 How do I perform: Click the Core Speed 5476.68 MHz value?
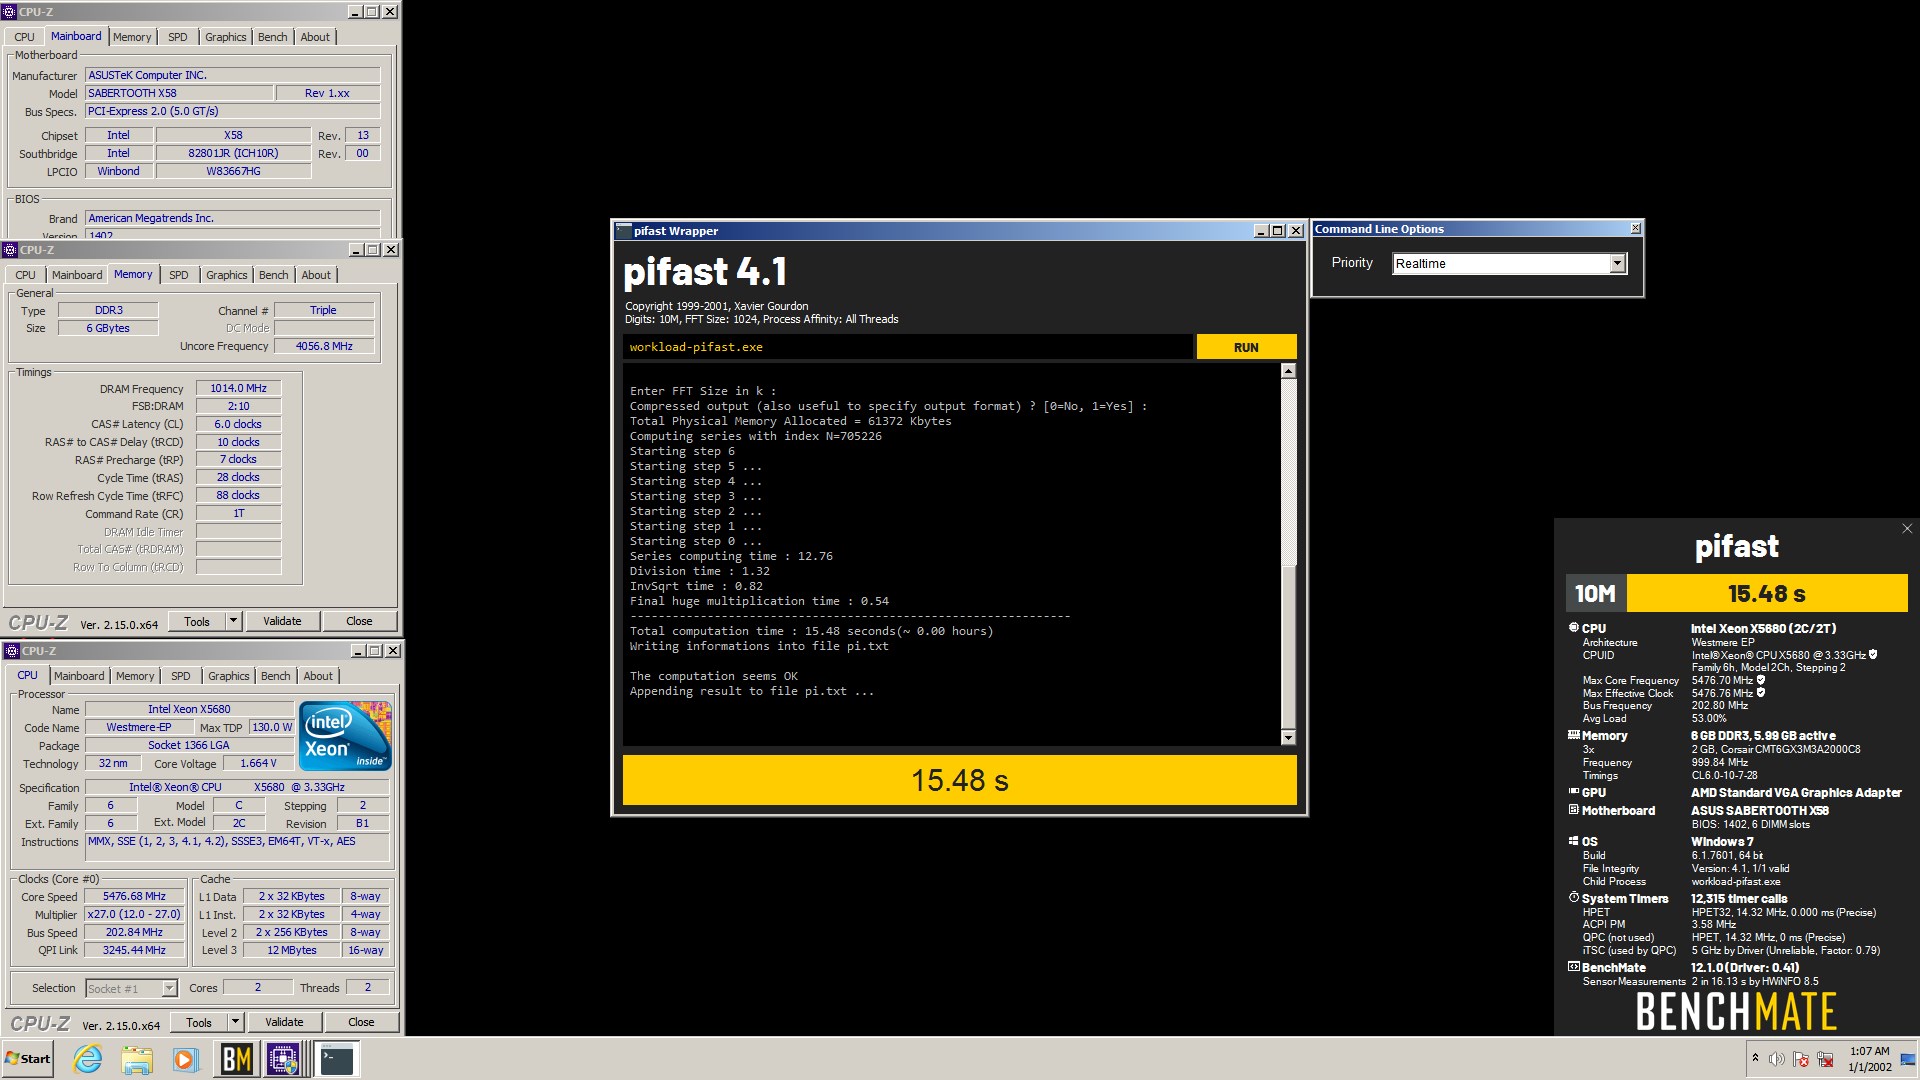click(x=134, y=897)
